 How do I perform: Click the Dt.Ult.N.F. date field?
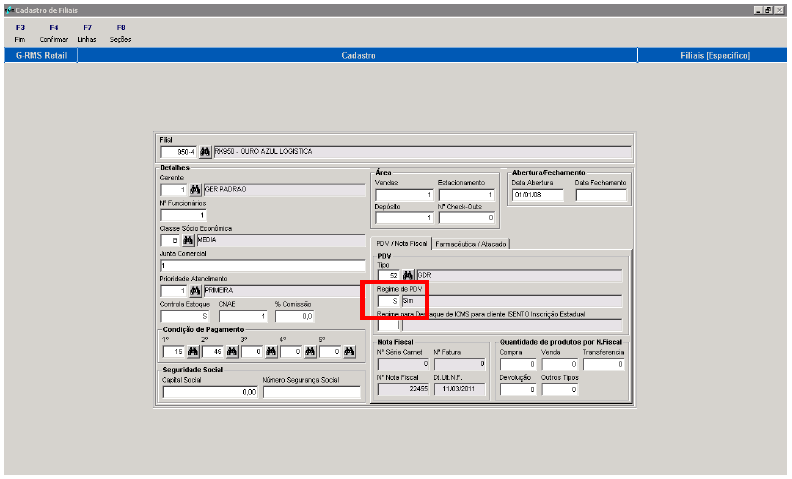(460, 390)
